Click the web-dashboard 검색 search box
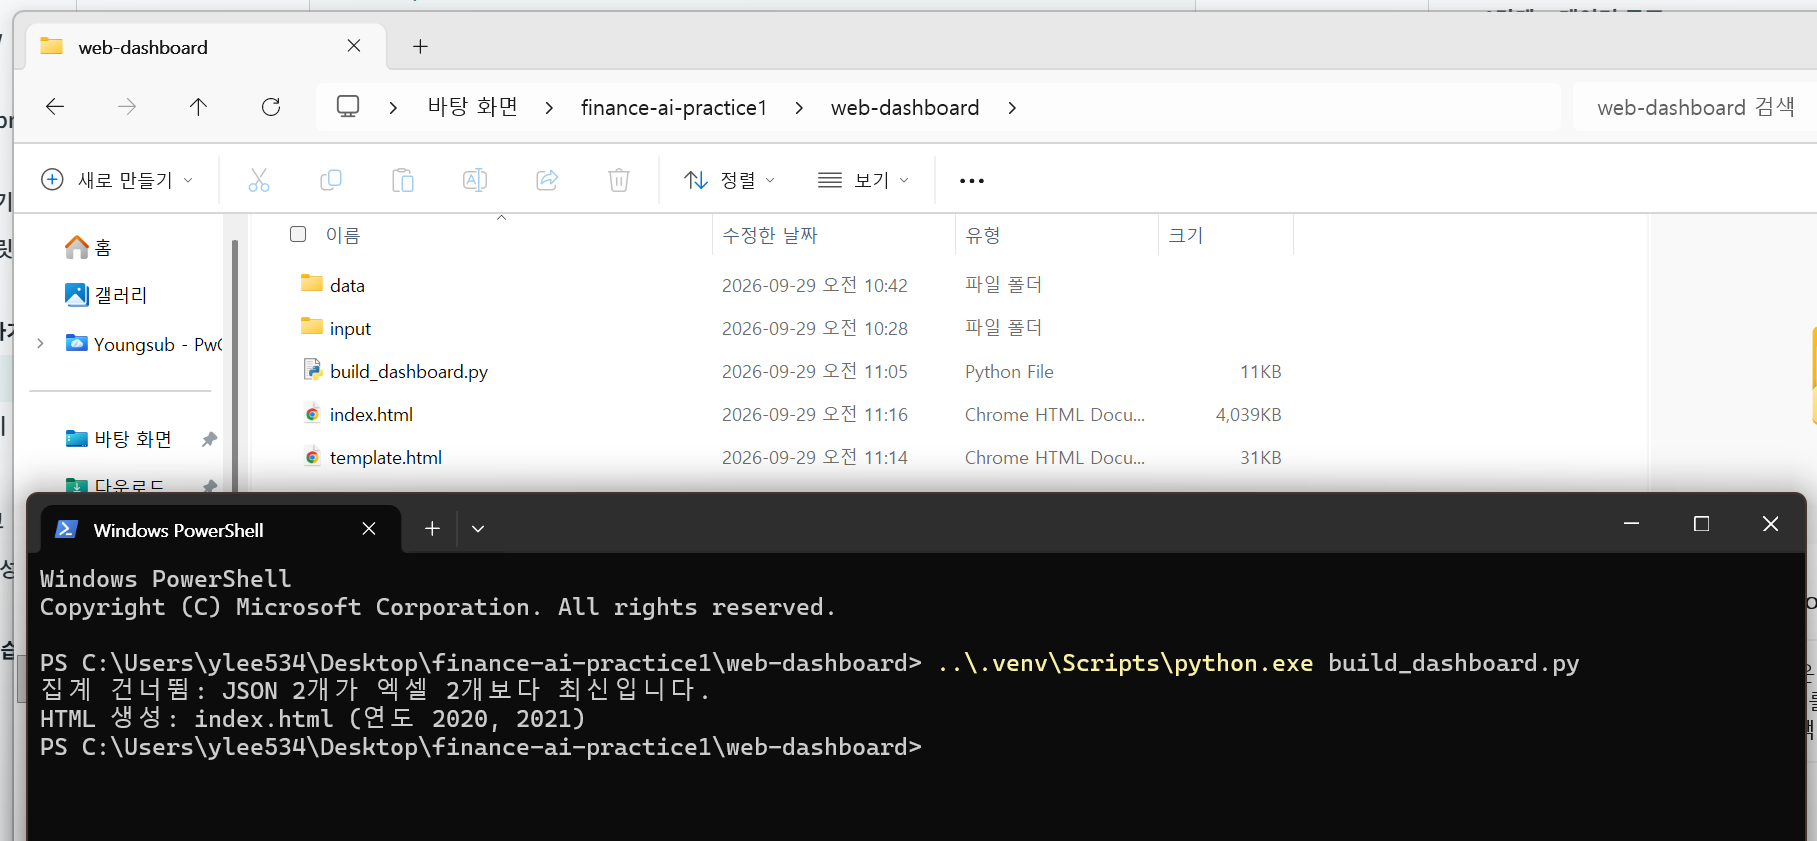The height and width of the screenshot is (841, 1817). 1695,107
